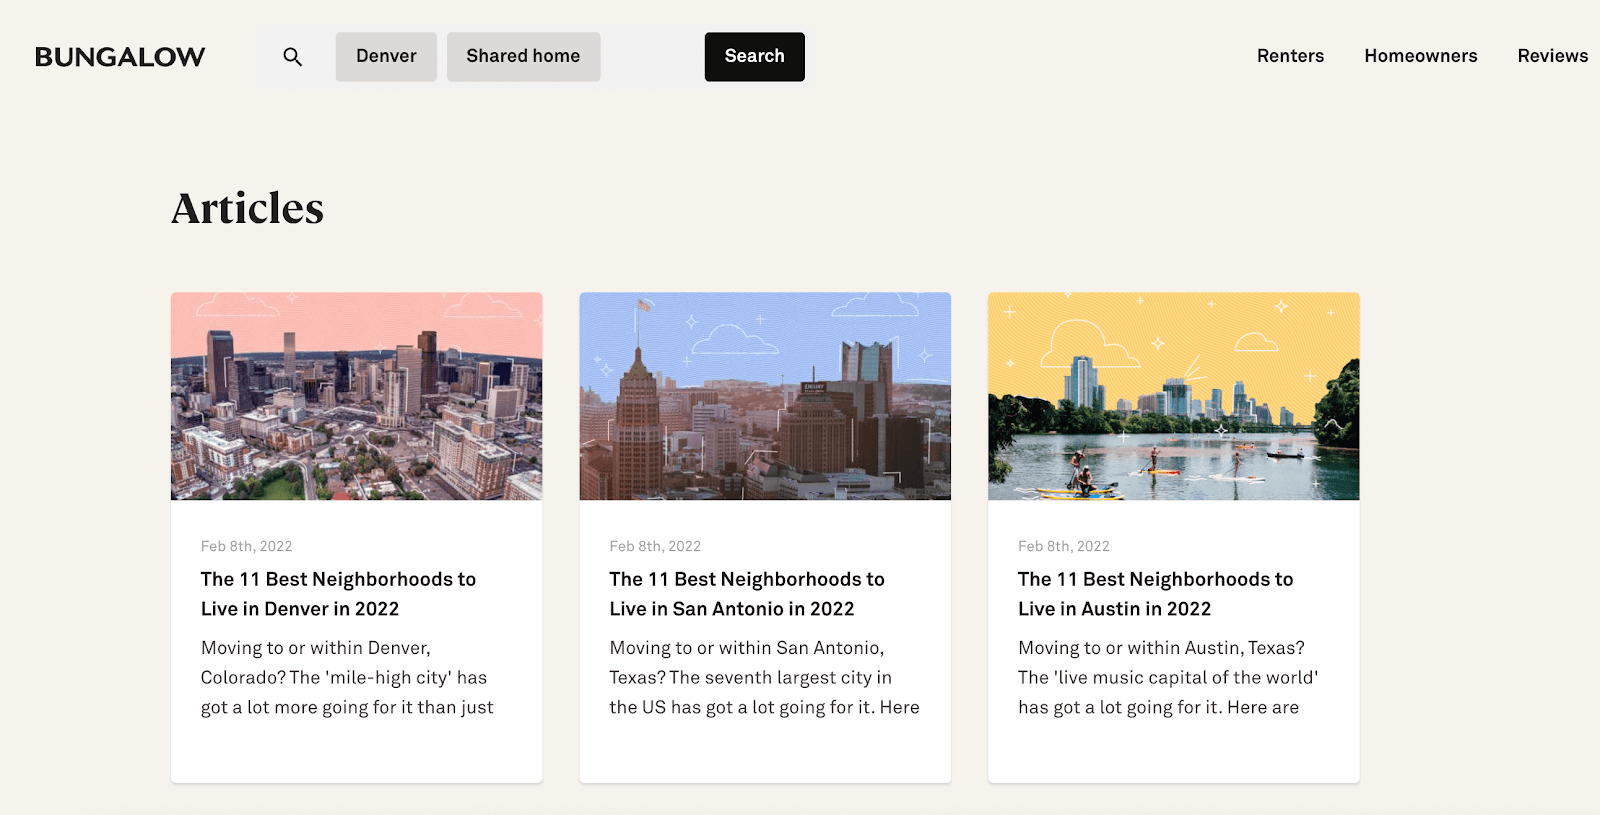Open 'Best Neighborhoods to Live in San Antonio' article

[x=747, y=594]
